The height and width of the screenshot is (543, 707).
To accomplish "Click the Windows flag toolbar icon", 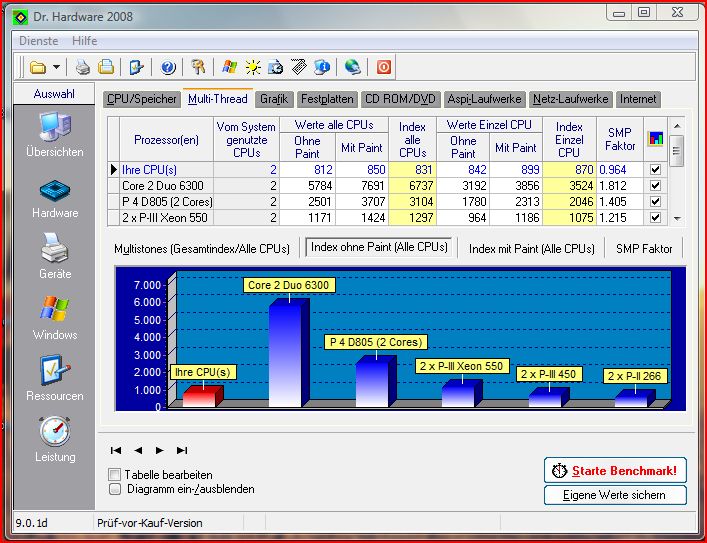I will (230, 67).
